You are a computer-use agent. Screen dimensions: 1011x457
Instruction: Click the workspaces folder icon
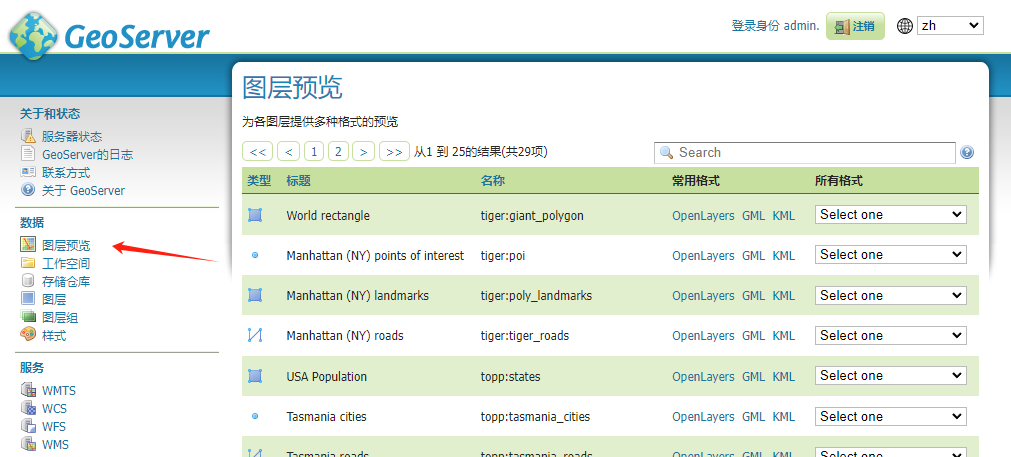click(x=28, y=263)
